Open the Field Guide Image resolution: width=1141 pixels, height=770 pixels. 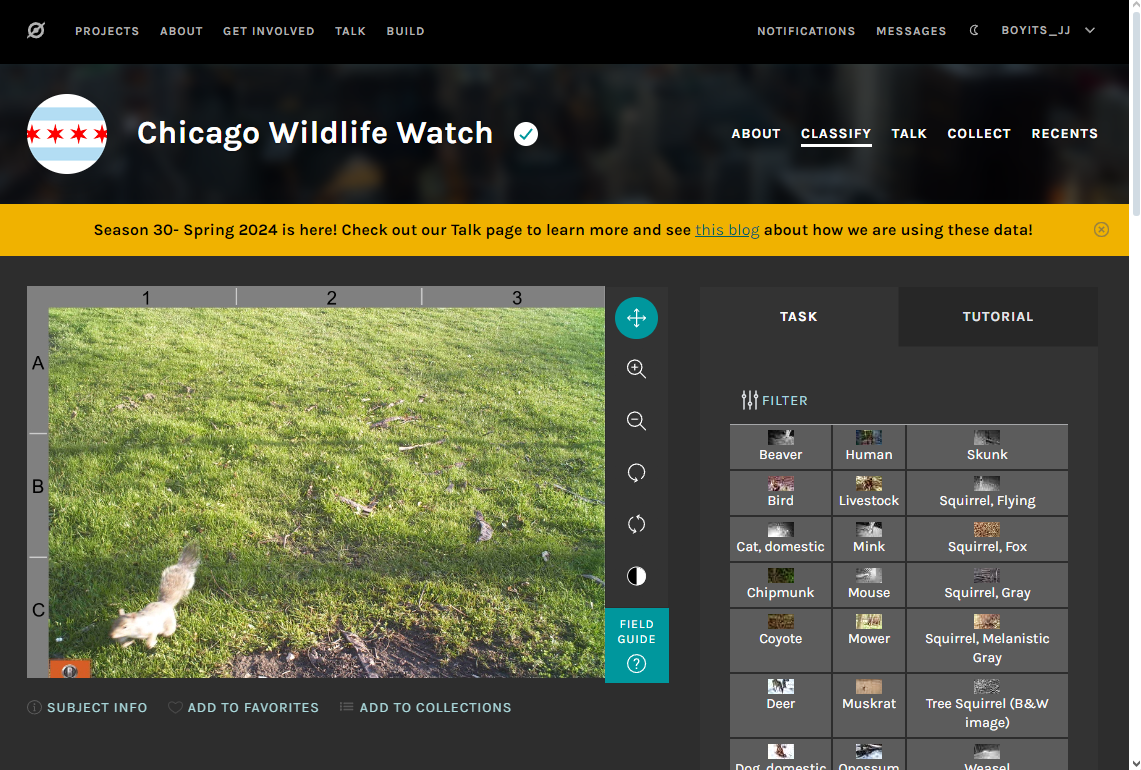(637, 646)
